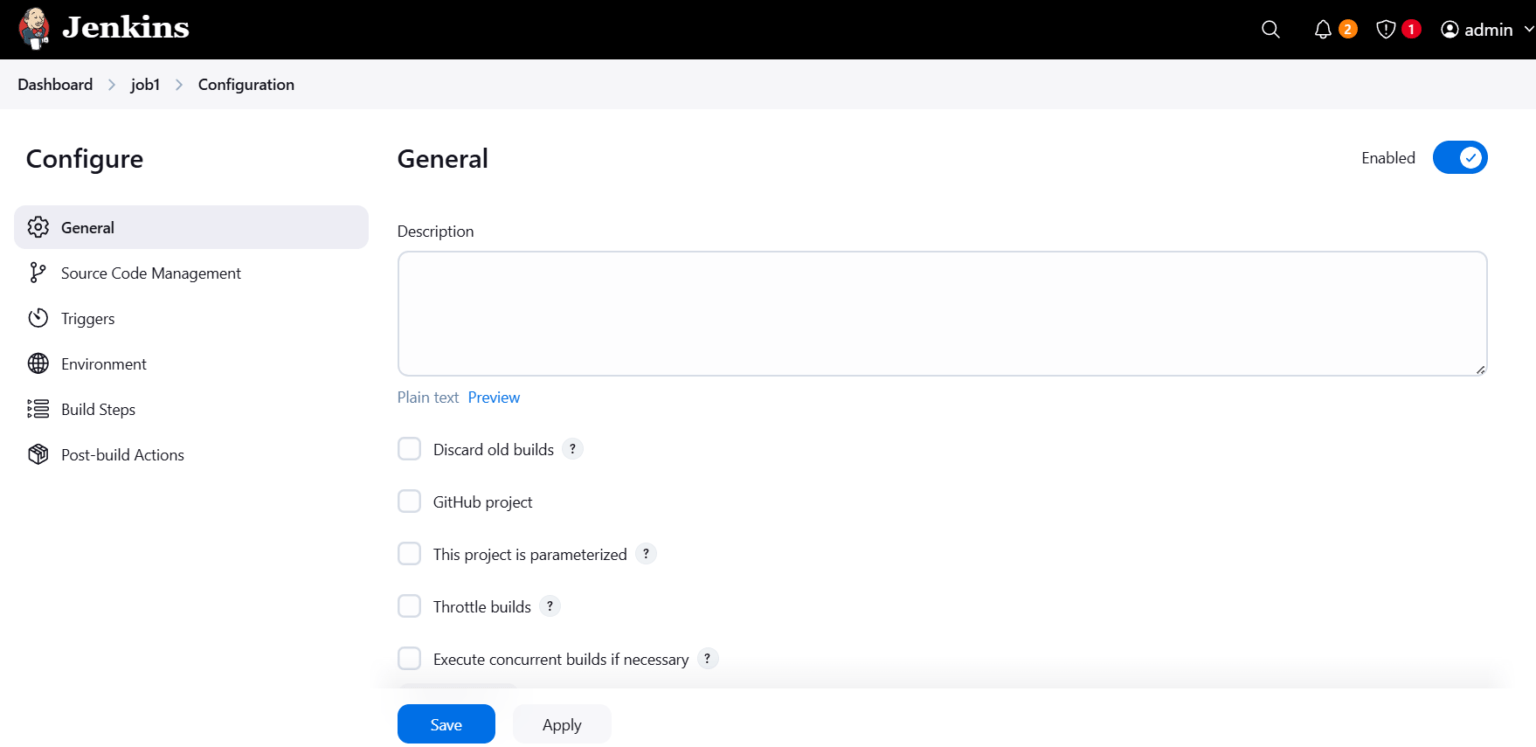Click the Save button
This screenshot has width=1536, height=747.
tap(446, 724)
